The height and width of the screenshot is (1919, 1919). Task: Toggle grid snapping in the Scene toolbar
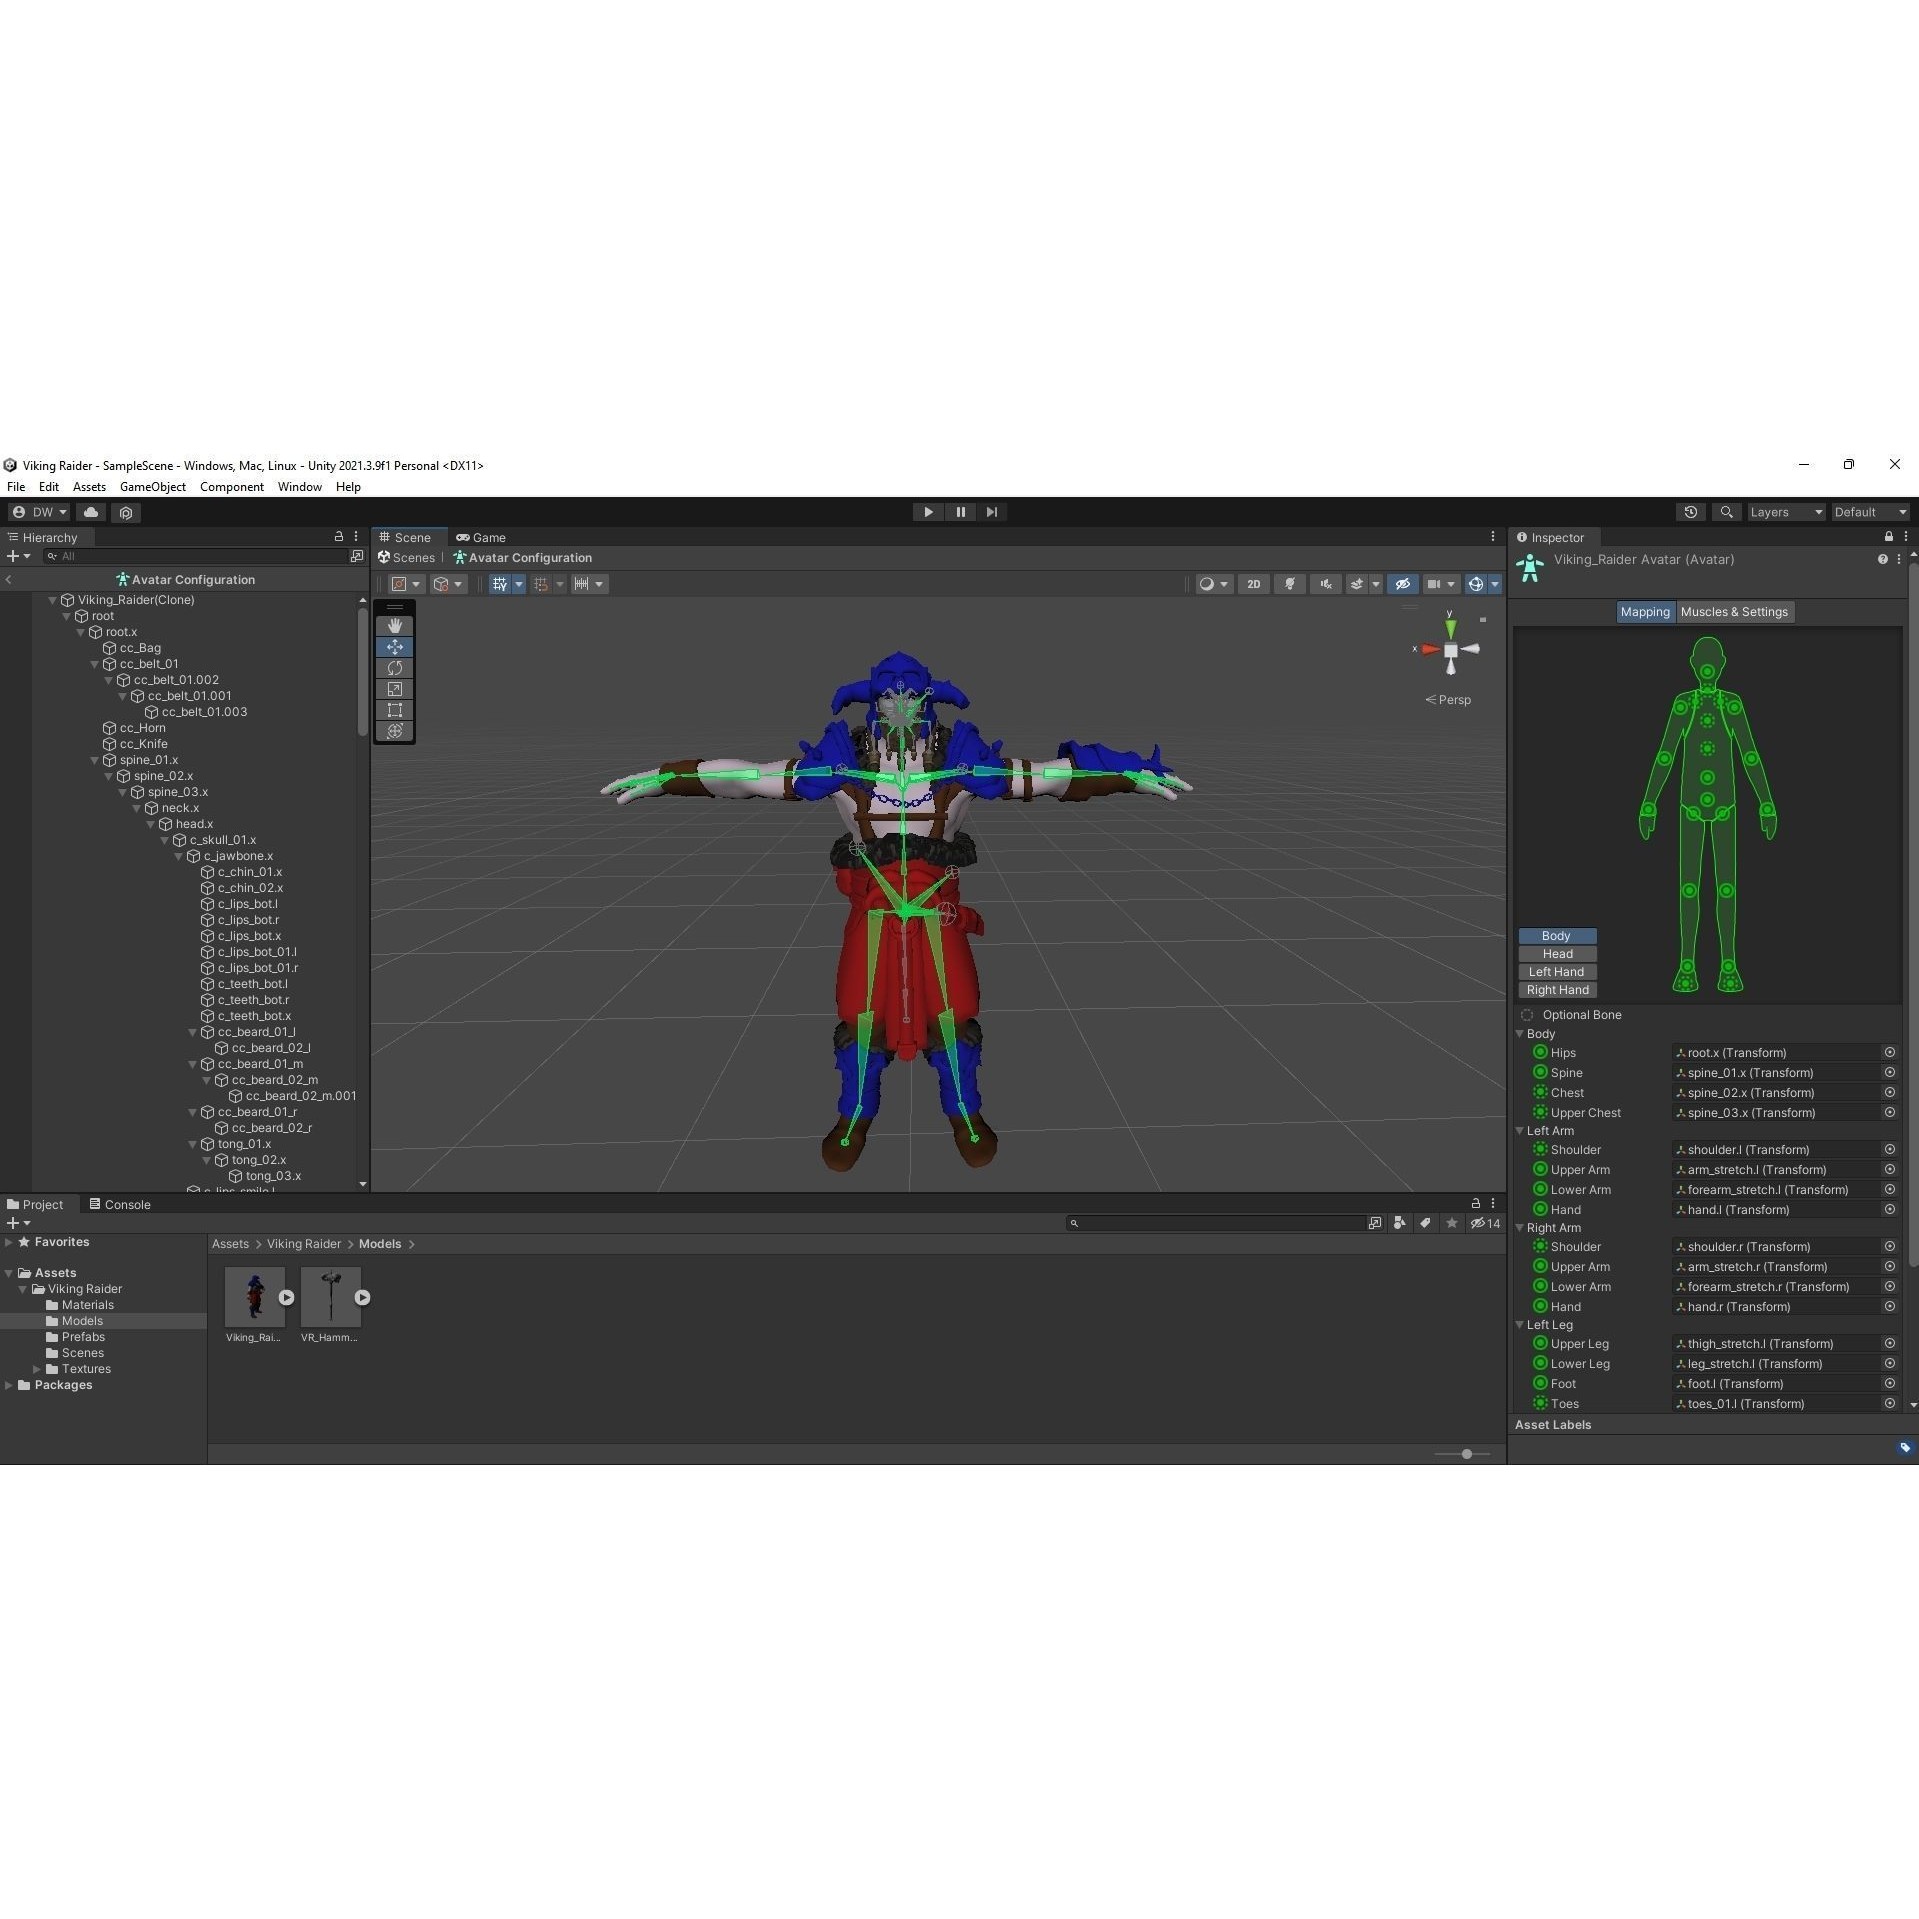click(541, 584)
